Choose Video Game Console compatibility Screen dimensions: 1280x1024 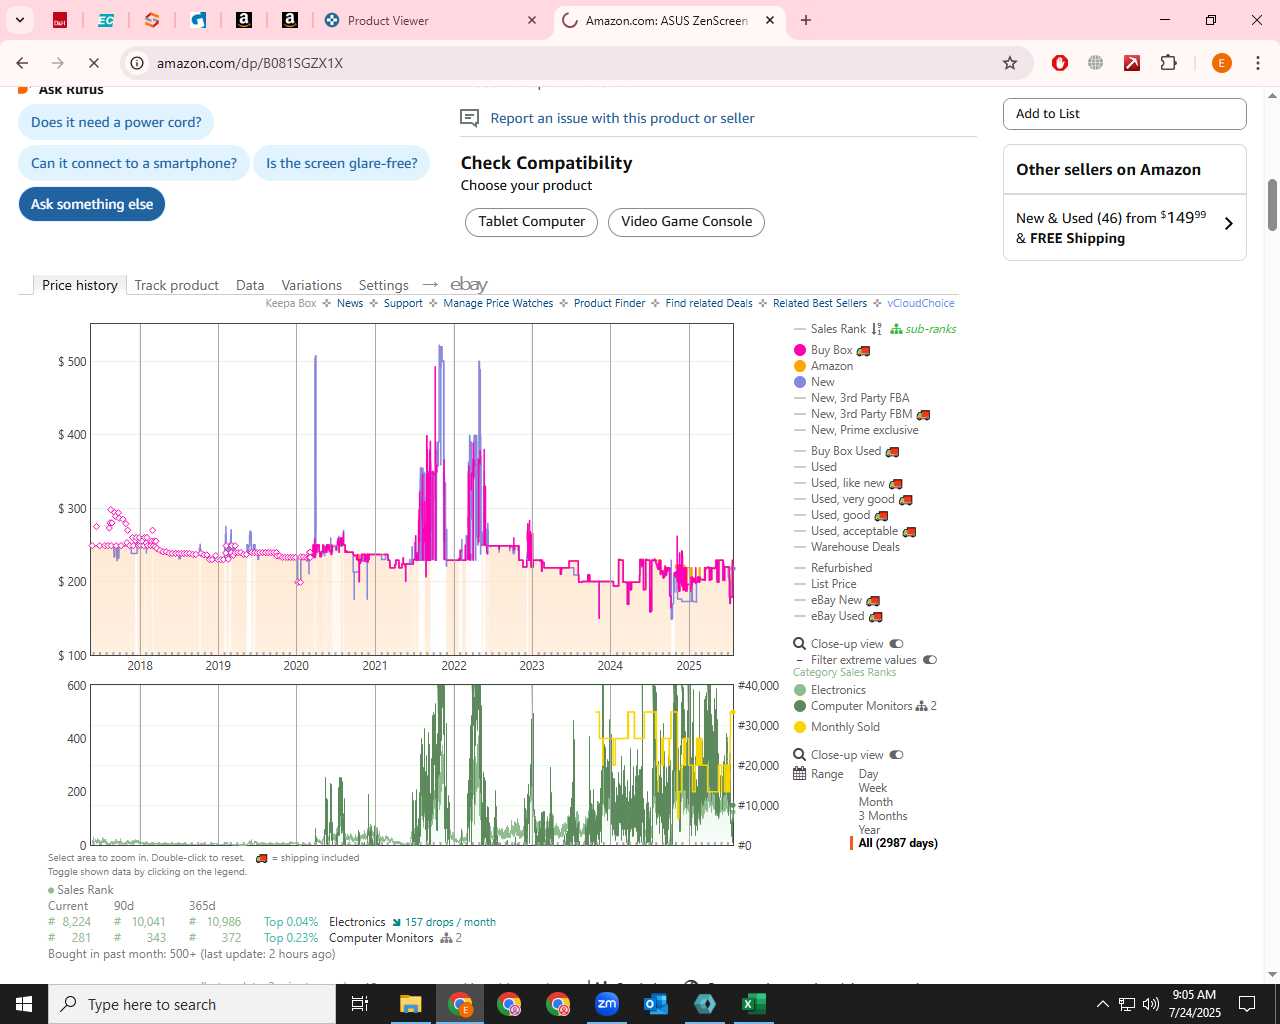click(686, 222)
